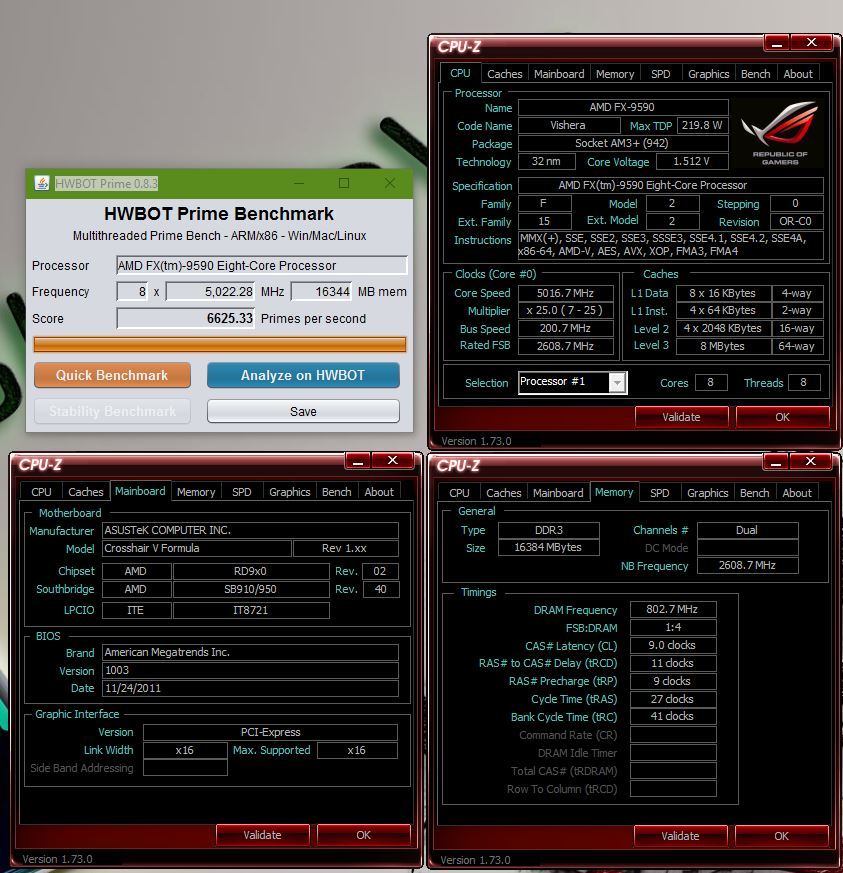The image size is (843, 873).
Task: Select Mainboard tab in Memory CPU-Z window
Action: coord(558,493)
